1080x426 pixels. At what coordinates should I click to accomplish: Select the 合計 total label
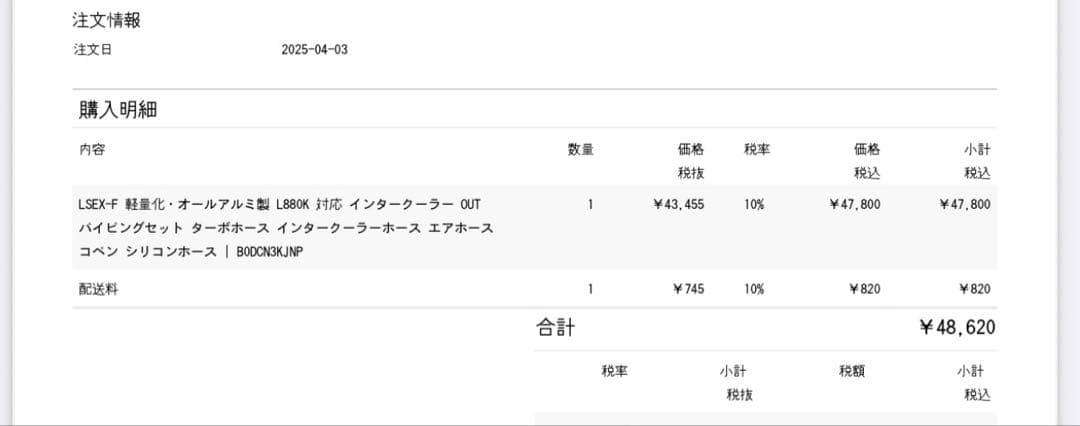pos(555,328)
